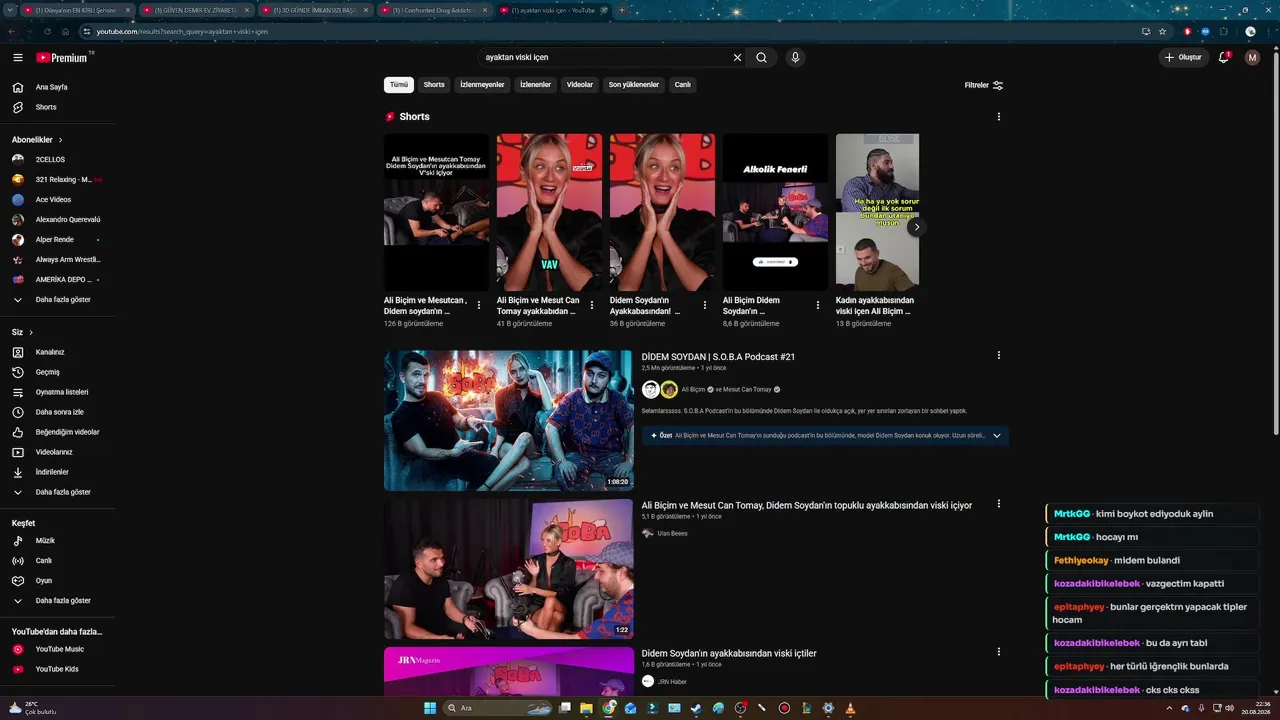Bookmark this page with the star
Image resolution: width=1280 pixels, height=720 pixels.
tap(1162, 31)
